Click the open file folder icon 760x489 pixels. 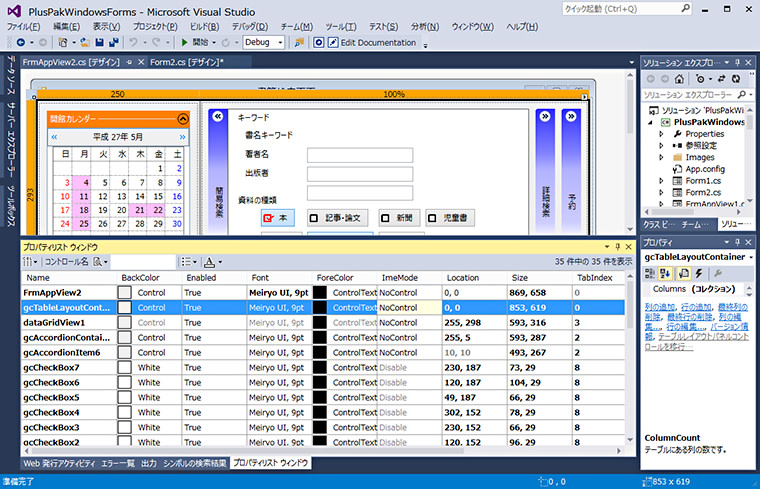pos(85,43)
